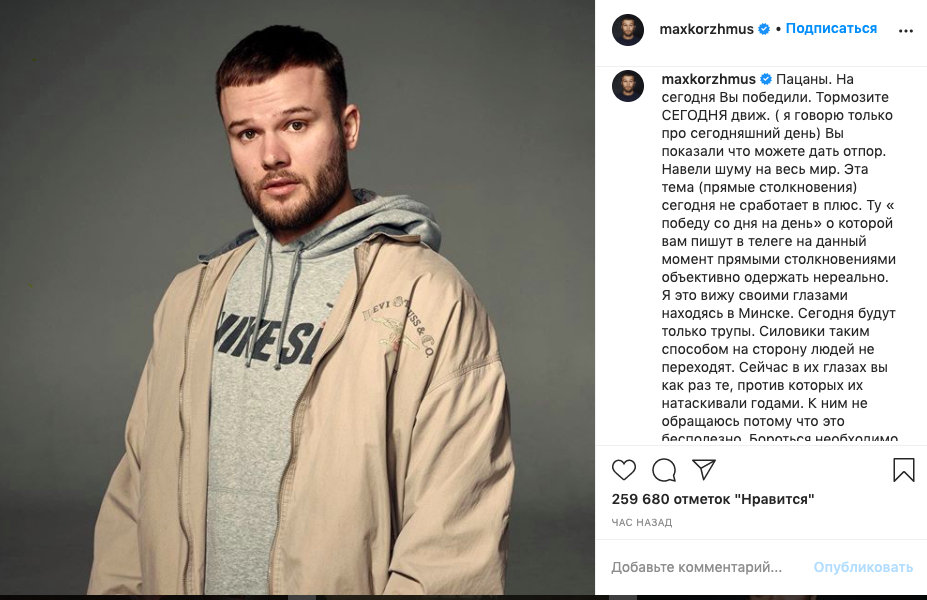
Task: Open maxkorzhmus profile from header username
Action: pyautogui.click(x=706, y=29)
